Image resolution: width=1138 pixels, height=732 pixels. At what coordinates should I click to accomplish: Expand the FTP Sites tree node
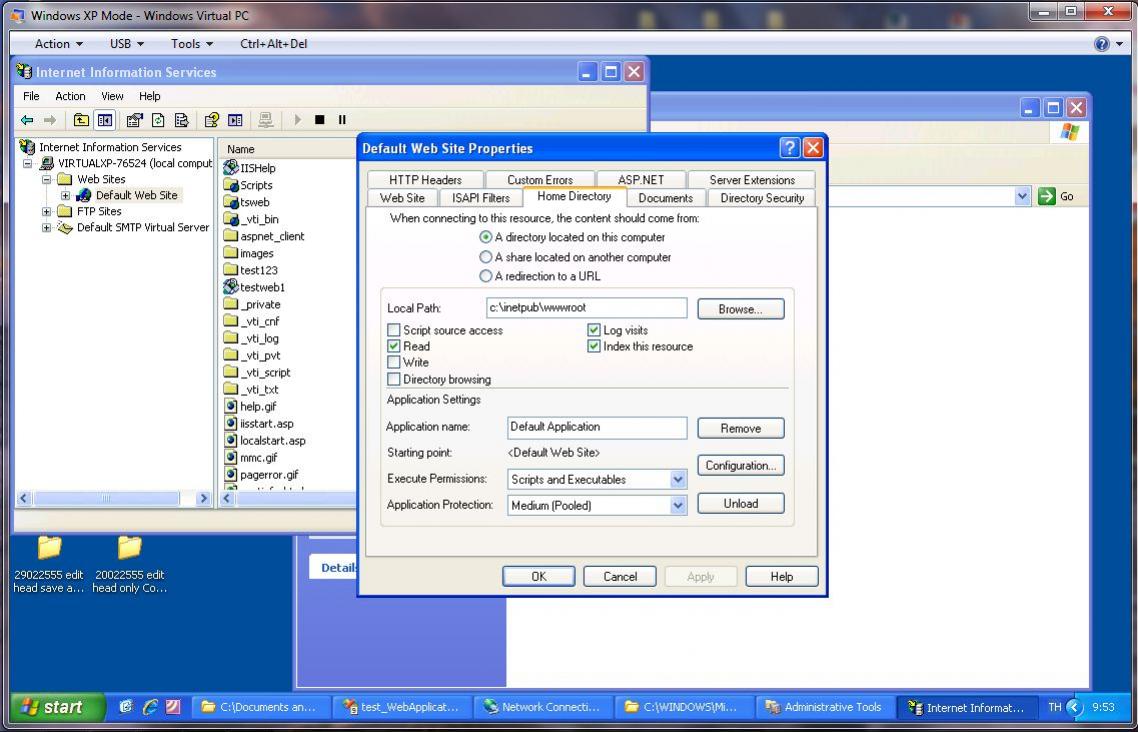pyautogui.click(x=46, y=211)
